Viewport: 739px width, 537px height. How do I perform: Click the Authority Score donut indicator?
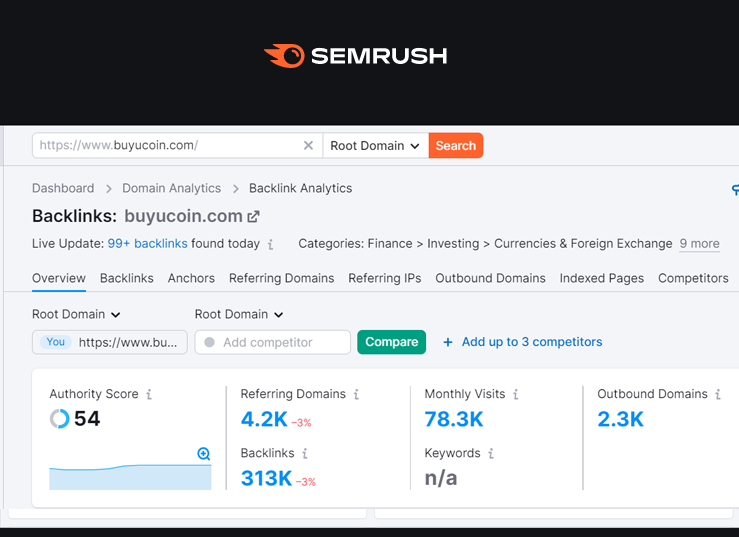pyautogui.click(x=59, y=418)
